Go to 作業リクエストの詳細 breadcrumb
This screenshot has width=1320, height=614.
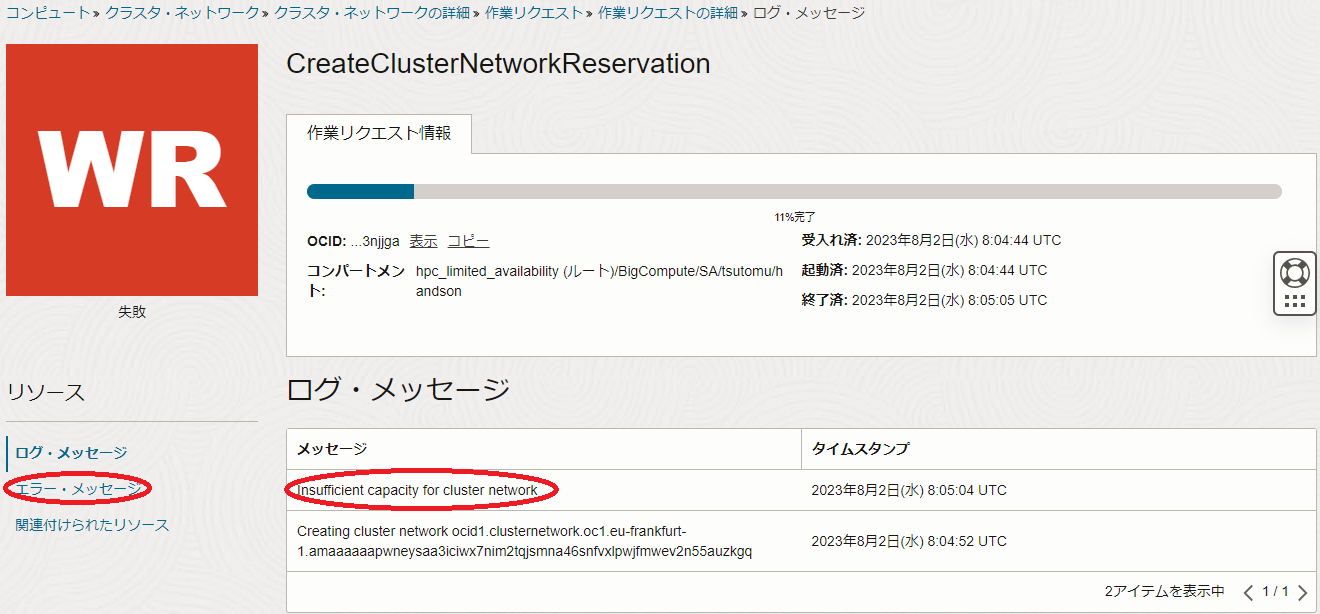pyautogui.click(x=667, y=13)
